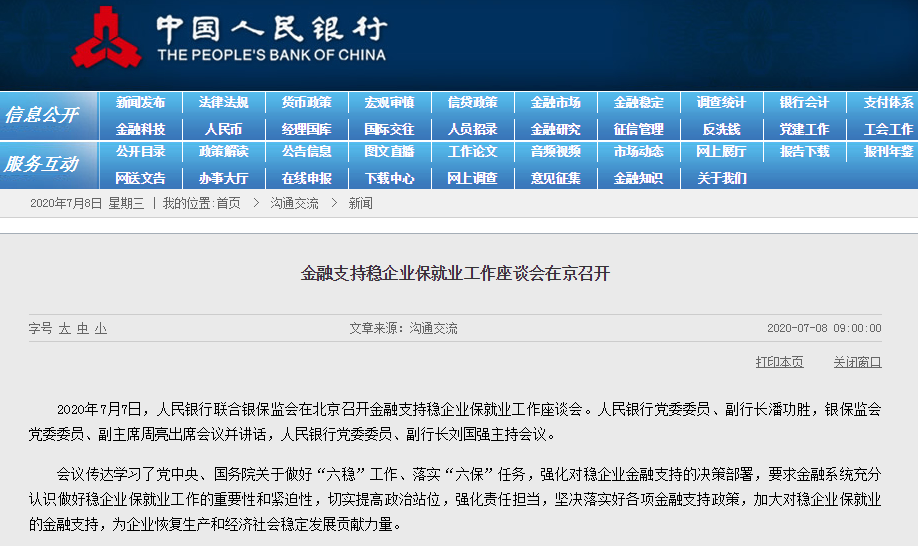Select 调查统计 in the navigation bar
The width and height of the screenshot is (918, 546).
(x=721, y=102)
